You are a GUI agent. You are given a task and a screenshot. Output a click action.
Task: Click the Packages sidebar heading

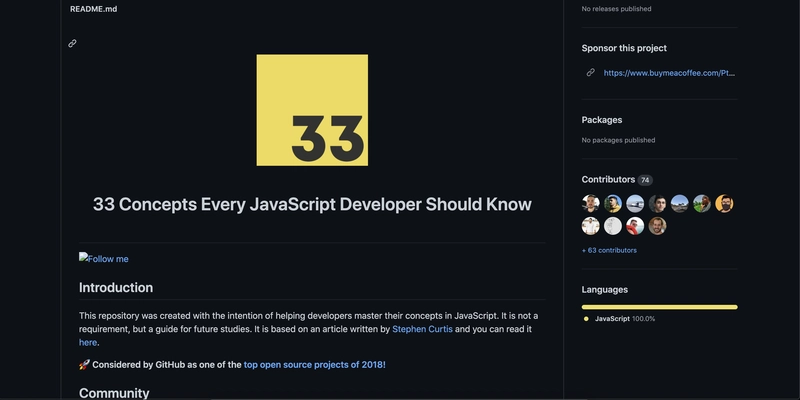click(x=602, y=120)
